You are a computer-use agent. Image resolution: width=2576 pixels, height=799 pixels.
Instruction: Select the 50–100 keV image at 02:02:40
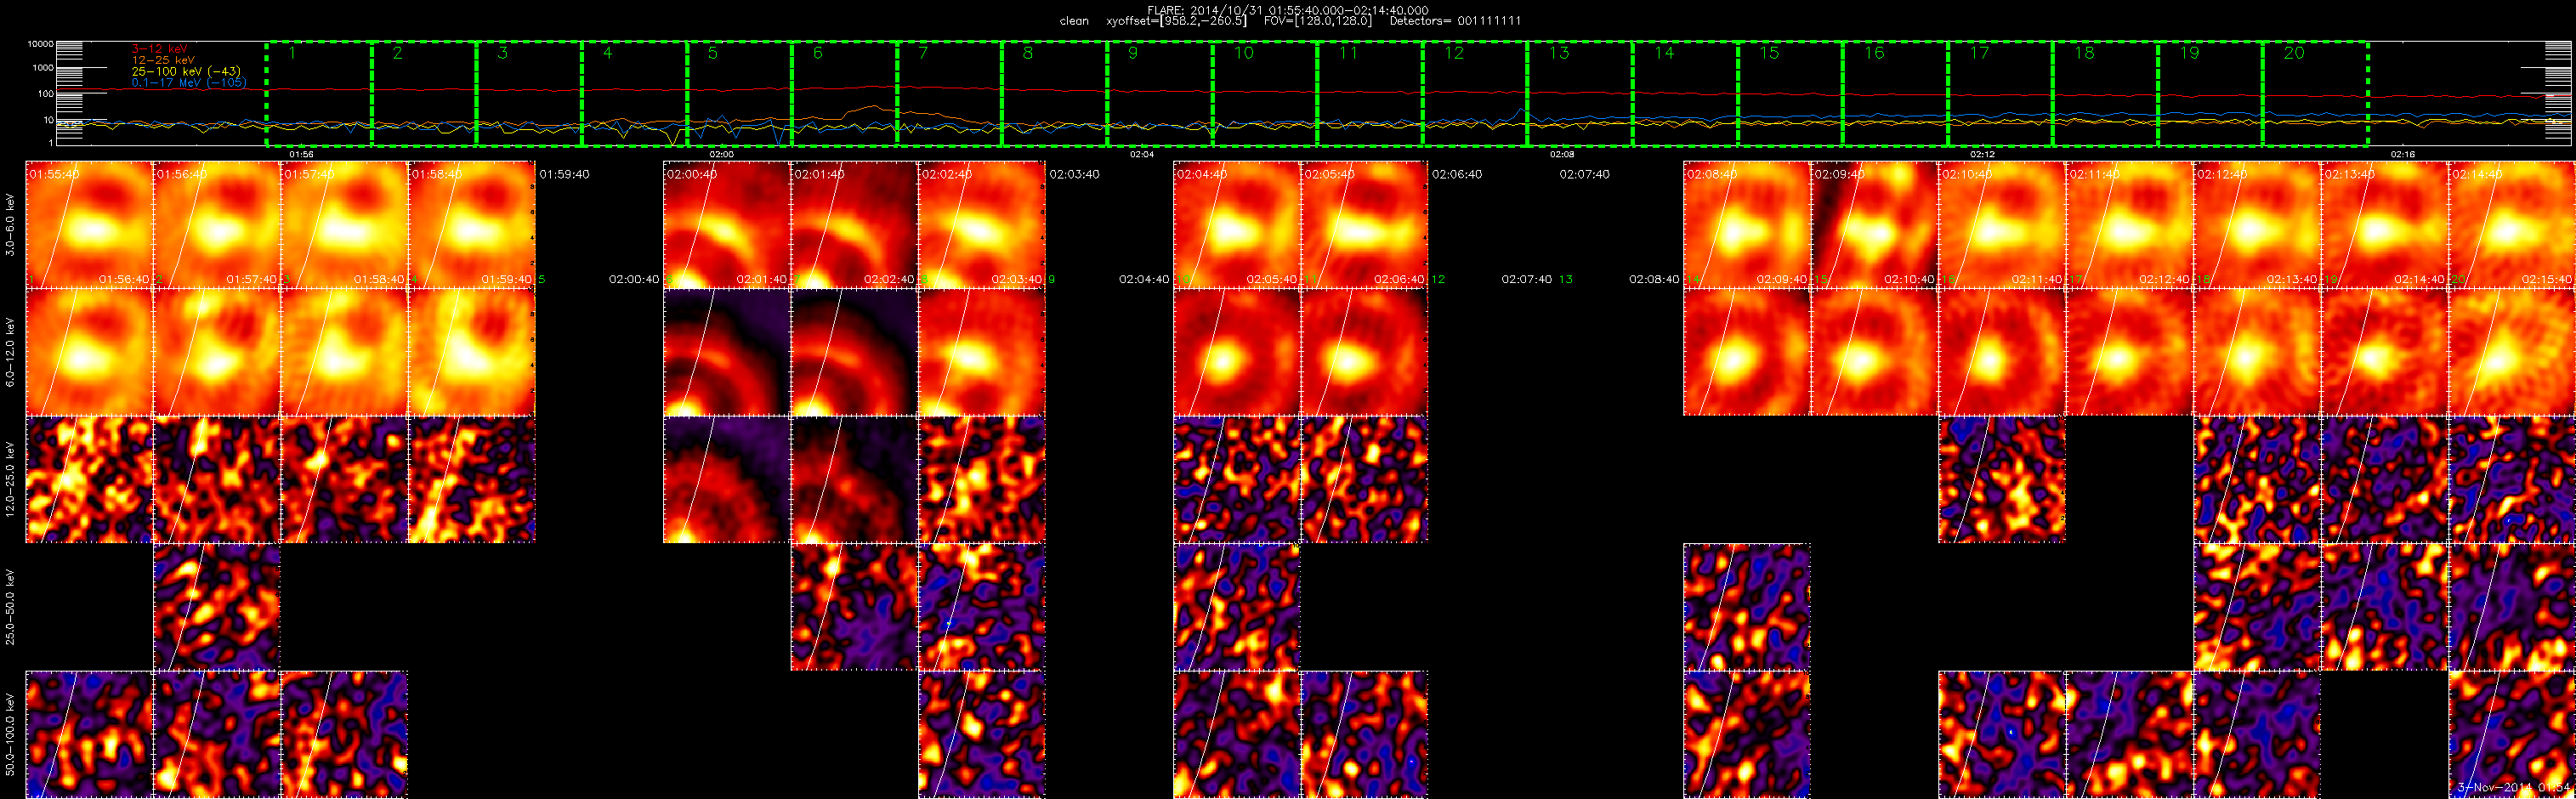click(x=982, y=735)
